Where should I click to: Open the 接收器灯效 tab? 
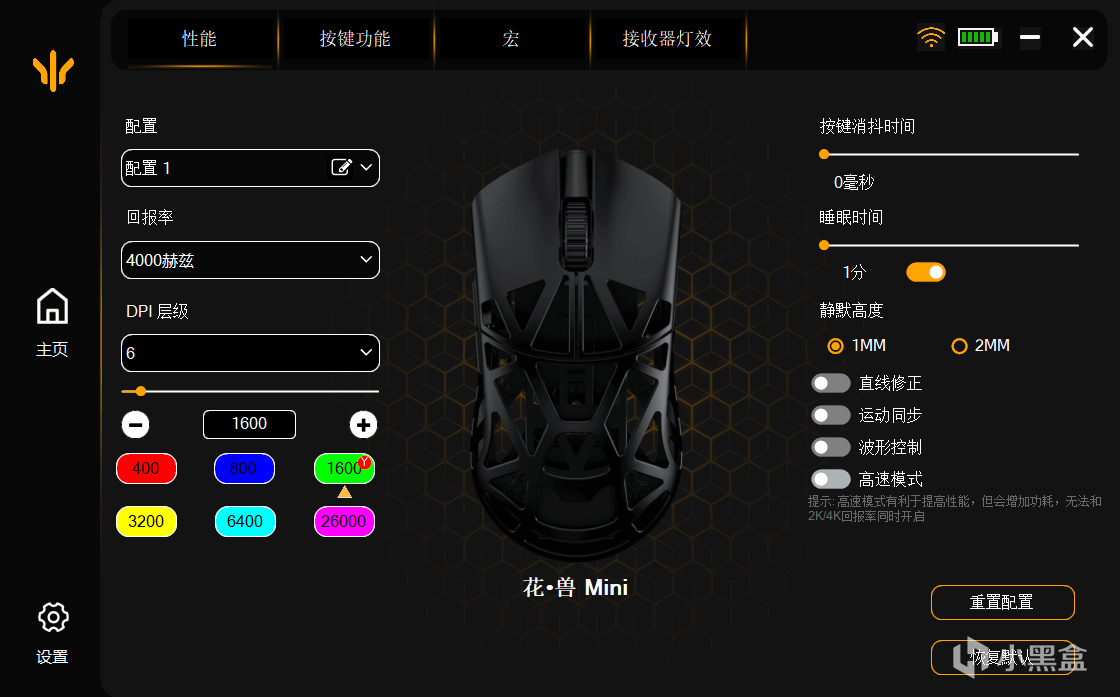click(667, 39)
